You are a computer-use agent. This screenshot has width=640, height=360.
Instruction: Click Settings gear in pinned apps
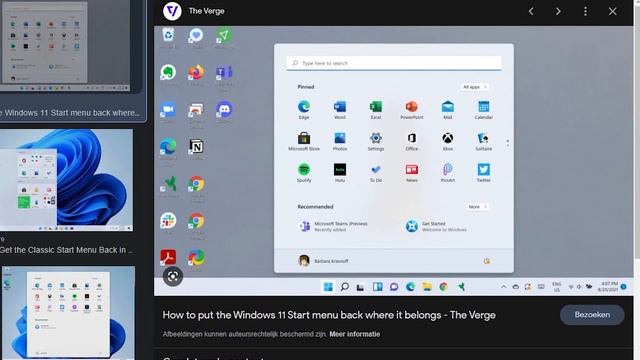(376, 141)
